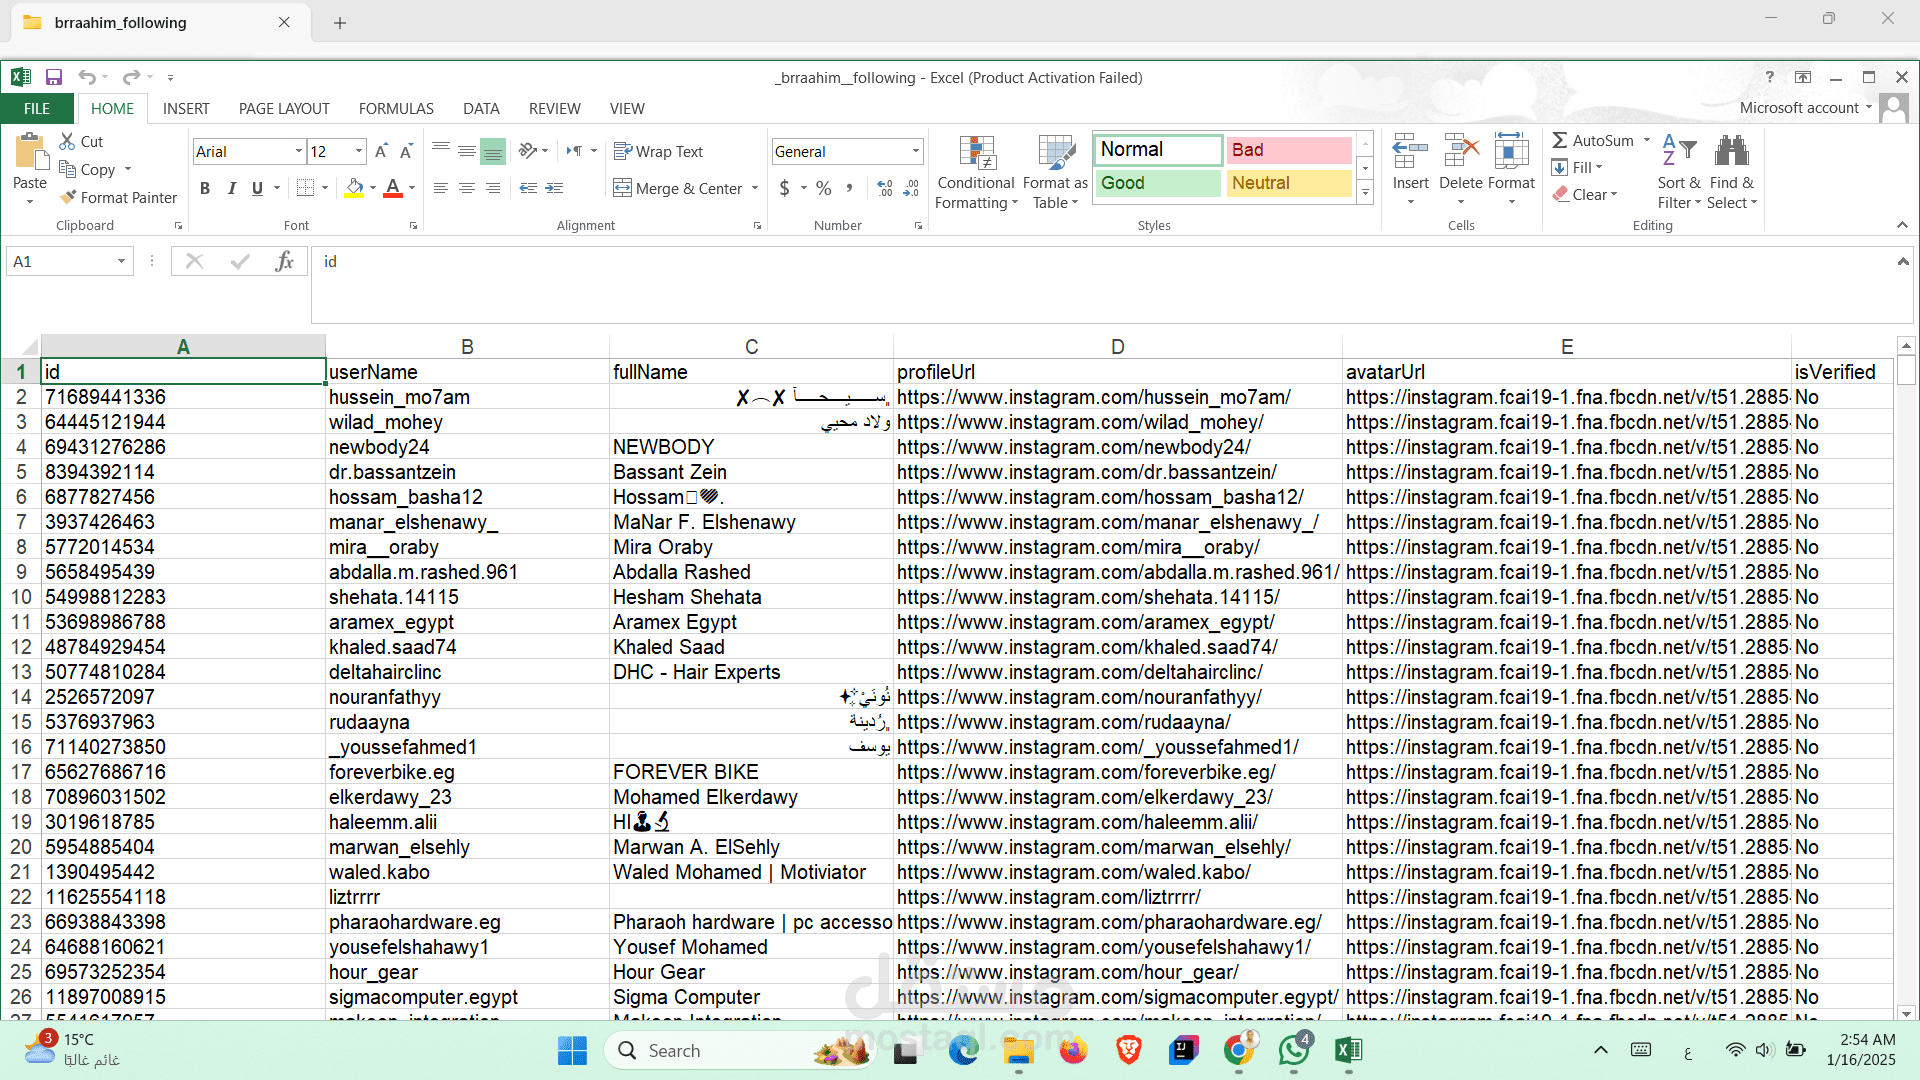Screen dimensions: 1920x1080
Task: Click the Save icon in quick access toolbar
Action: point(54,77)
